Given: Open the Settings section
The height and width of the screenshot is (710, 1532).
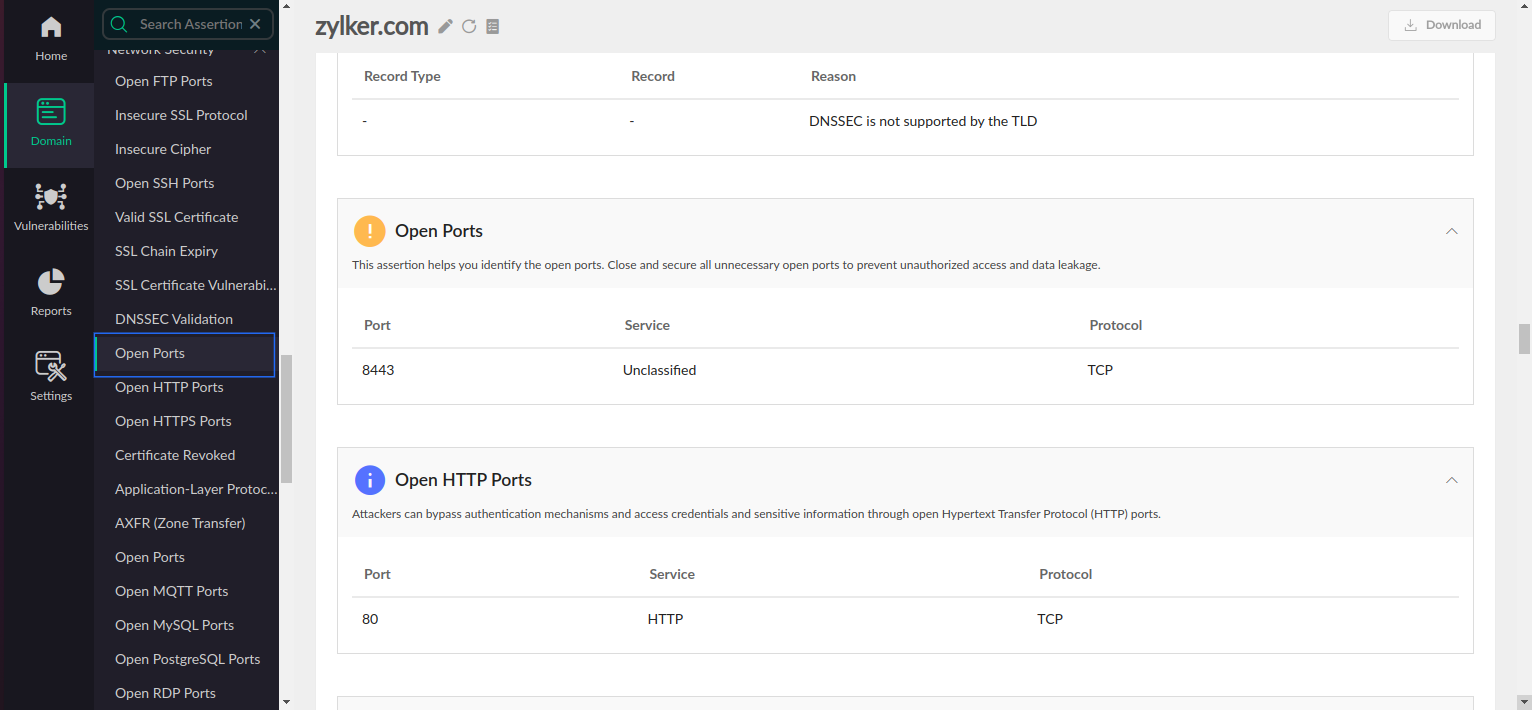Looking at the screenshot, I should point(51,377).
